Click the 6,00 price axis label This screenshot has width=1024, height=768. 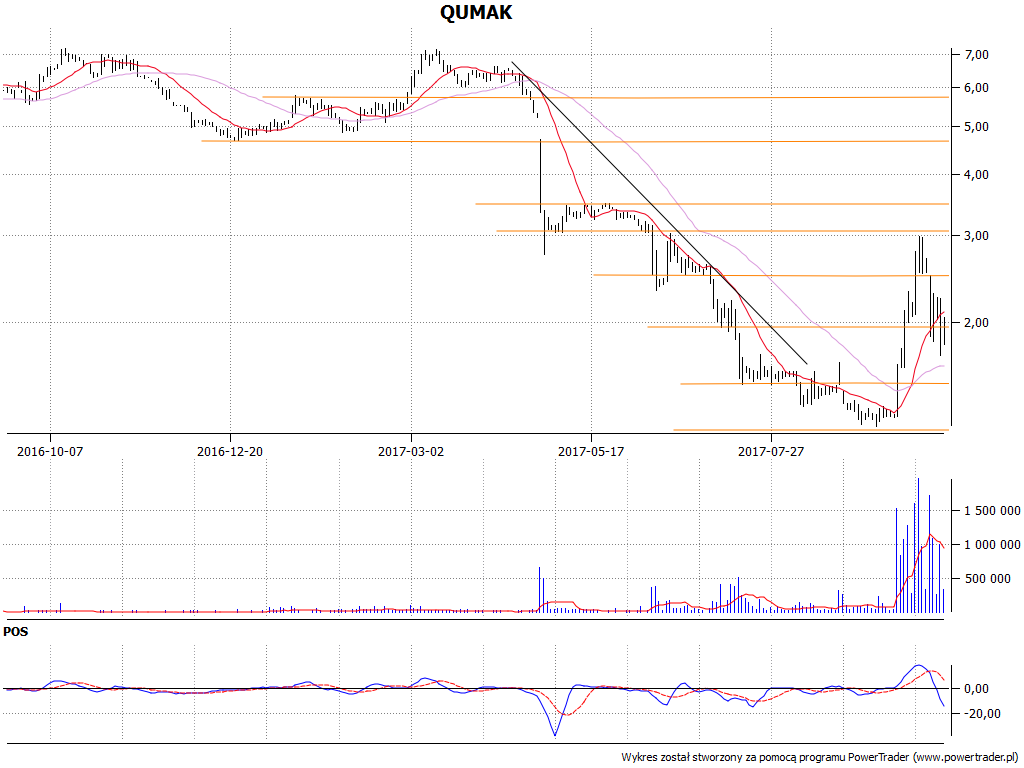(977, 88)
